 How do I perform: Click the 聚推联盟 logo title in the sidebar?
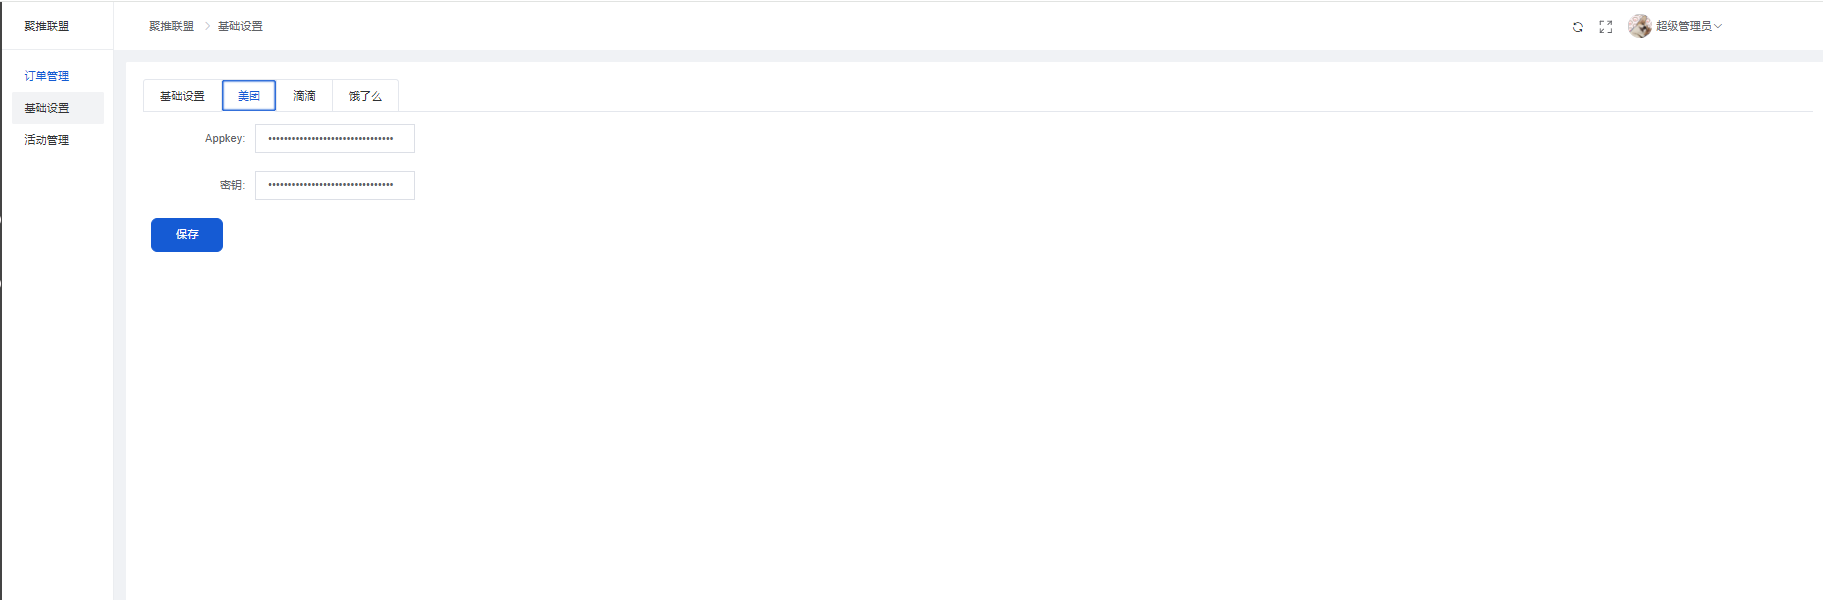(47, 26)
